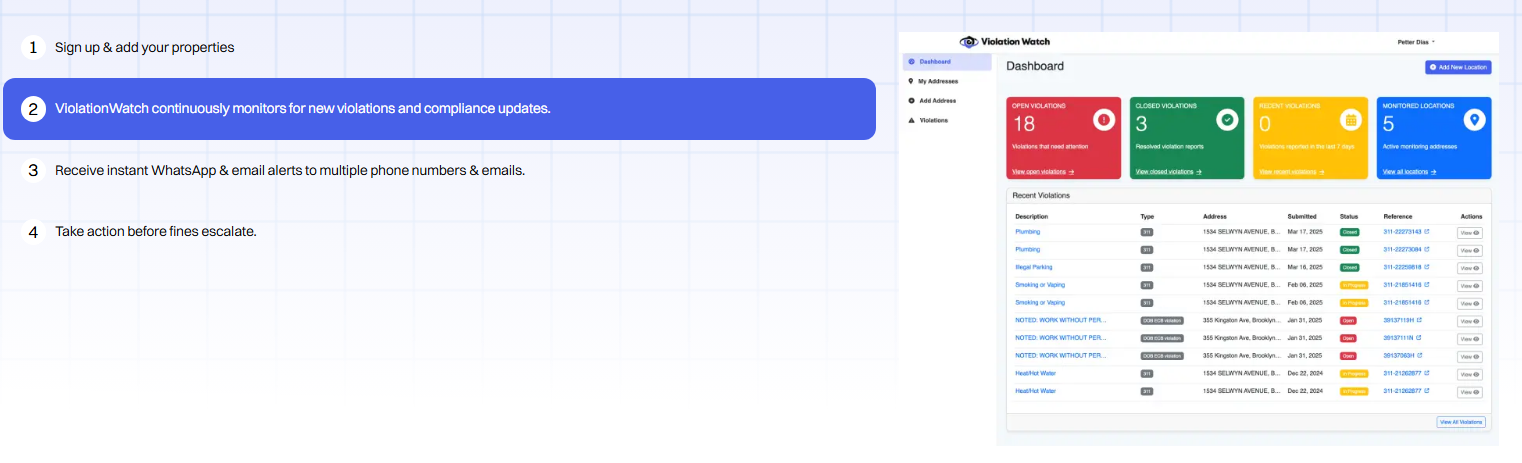This screenshot has height=463, width=1522.
Task: Open reference link 39137119H
Action: pyautogui.click(x=1398, y=320)
